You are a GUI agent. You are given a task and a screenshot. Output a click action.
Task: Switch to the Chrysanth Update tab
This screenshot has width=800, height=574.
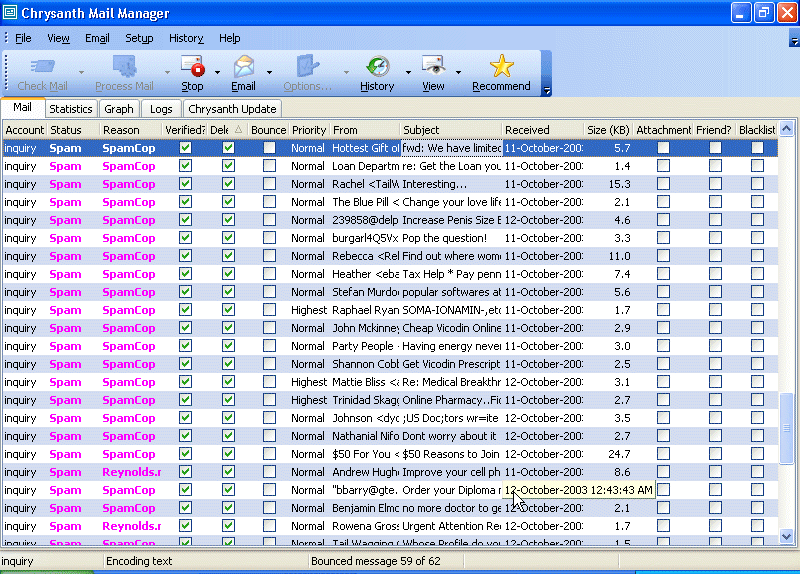(232, 109)
